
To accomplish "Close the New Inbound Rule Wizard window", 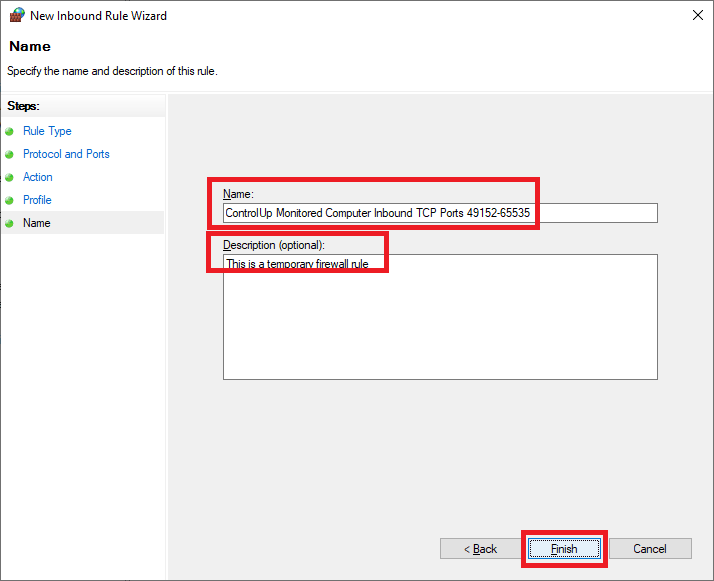I will 696,15.
